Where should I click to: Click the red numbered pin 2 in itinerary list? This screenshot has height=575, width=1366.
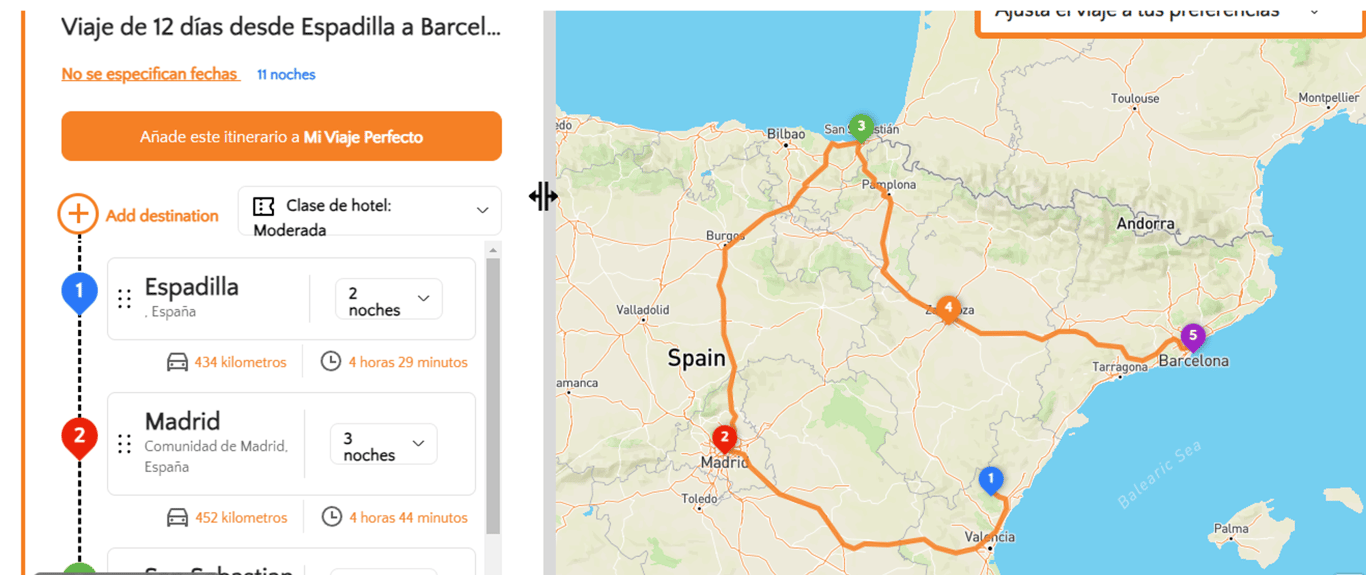coord(79,438)
